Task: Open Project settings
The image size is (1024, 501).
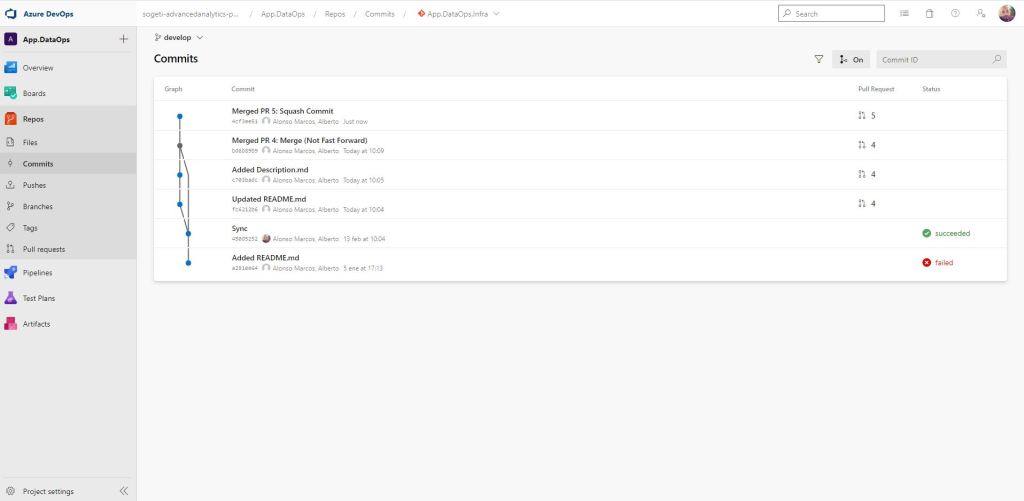Action: pos(47,491)
